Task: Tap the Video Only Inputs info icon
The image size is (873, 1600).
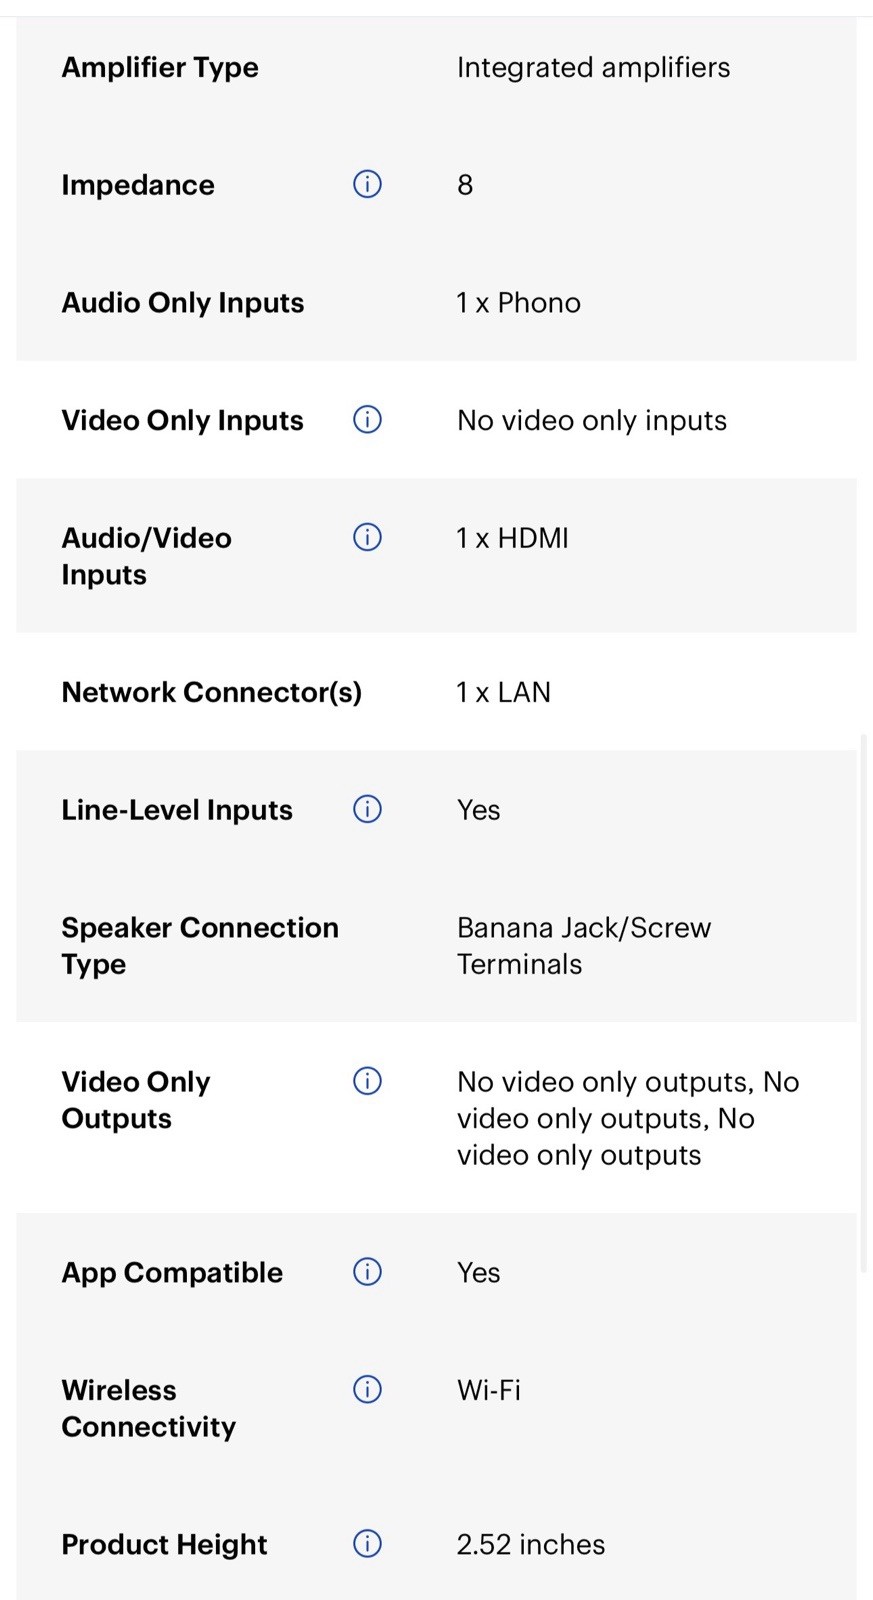Action: pyautogui.click(x=367, y=419)
